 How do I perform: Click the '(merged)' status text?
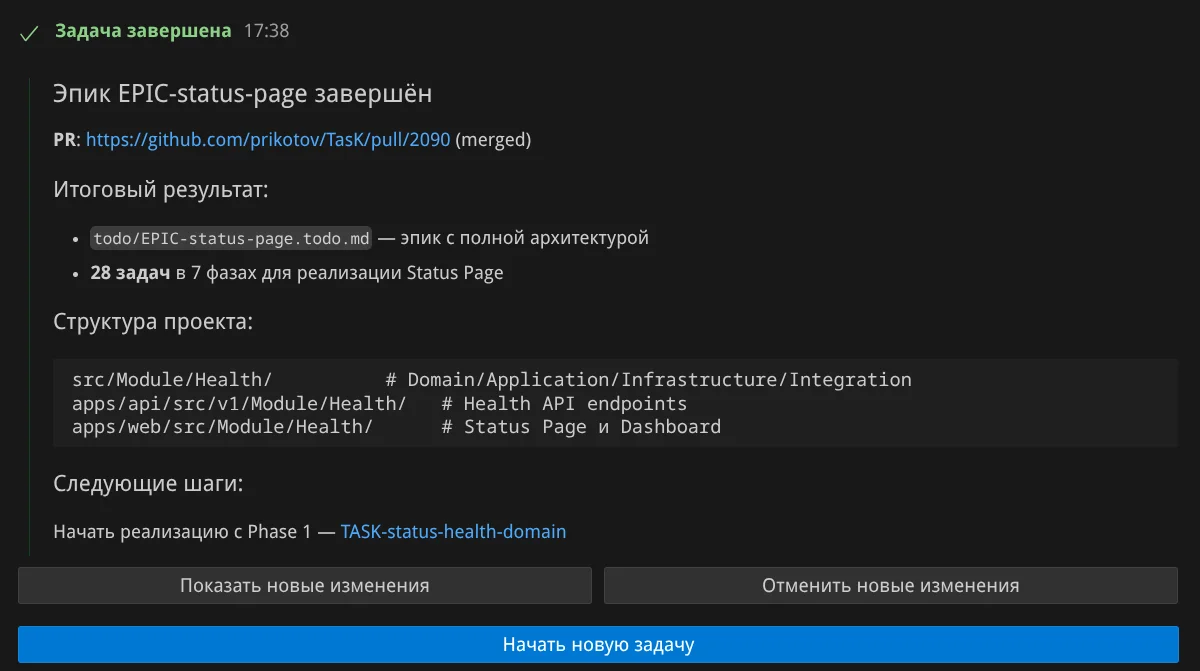[x=493, y=140]
